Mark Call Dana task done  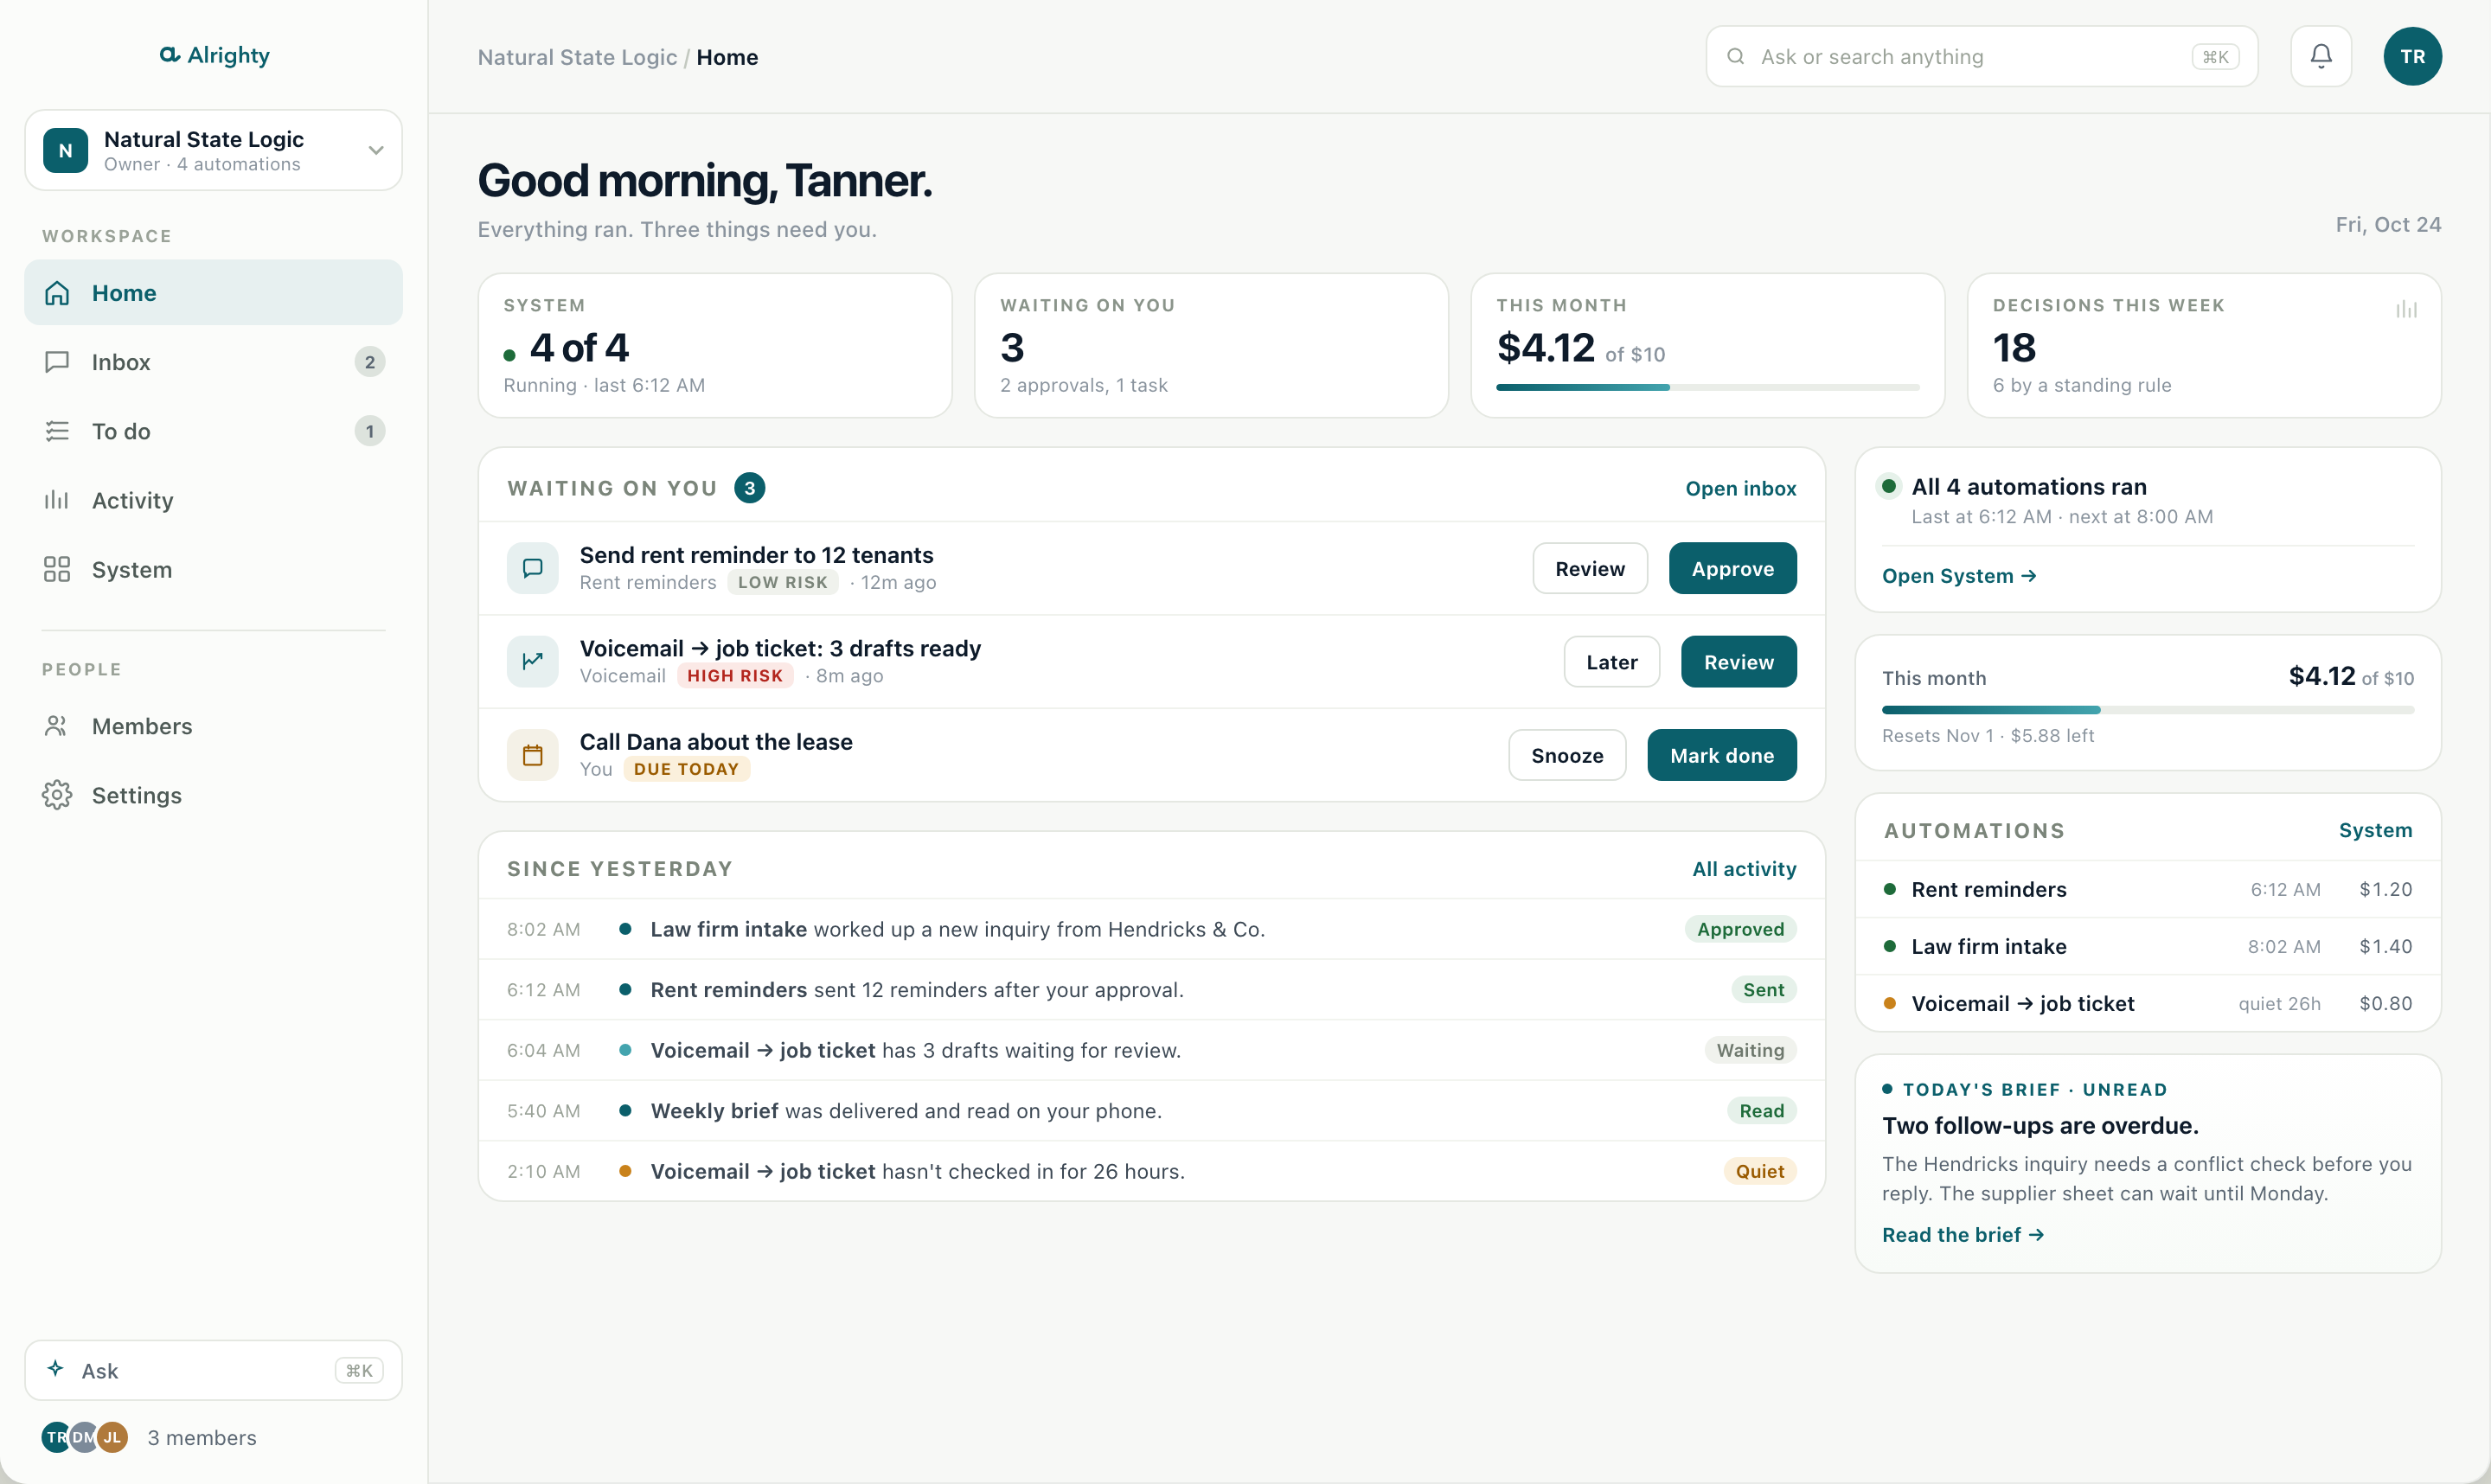point(1721,754)
